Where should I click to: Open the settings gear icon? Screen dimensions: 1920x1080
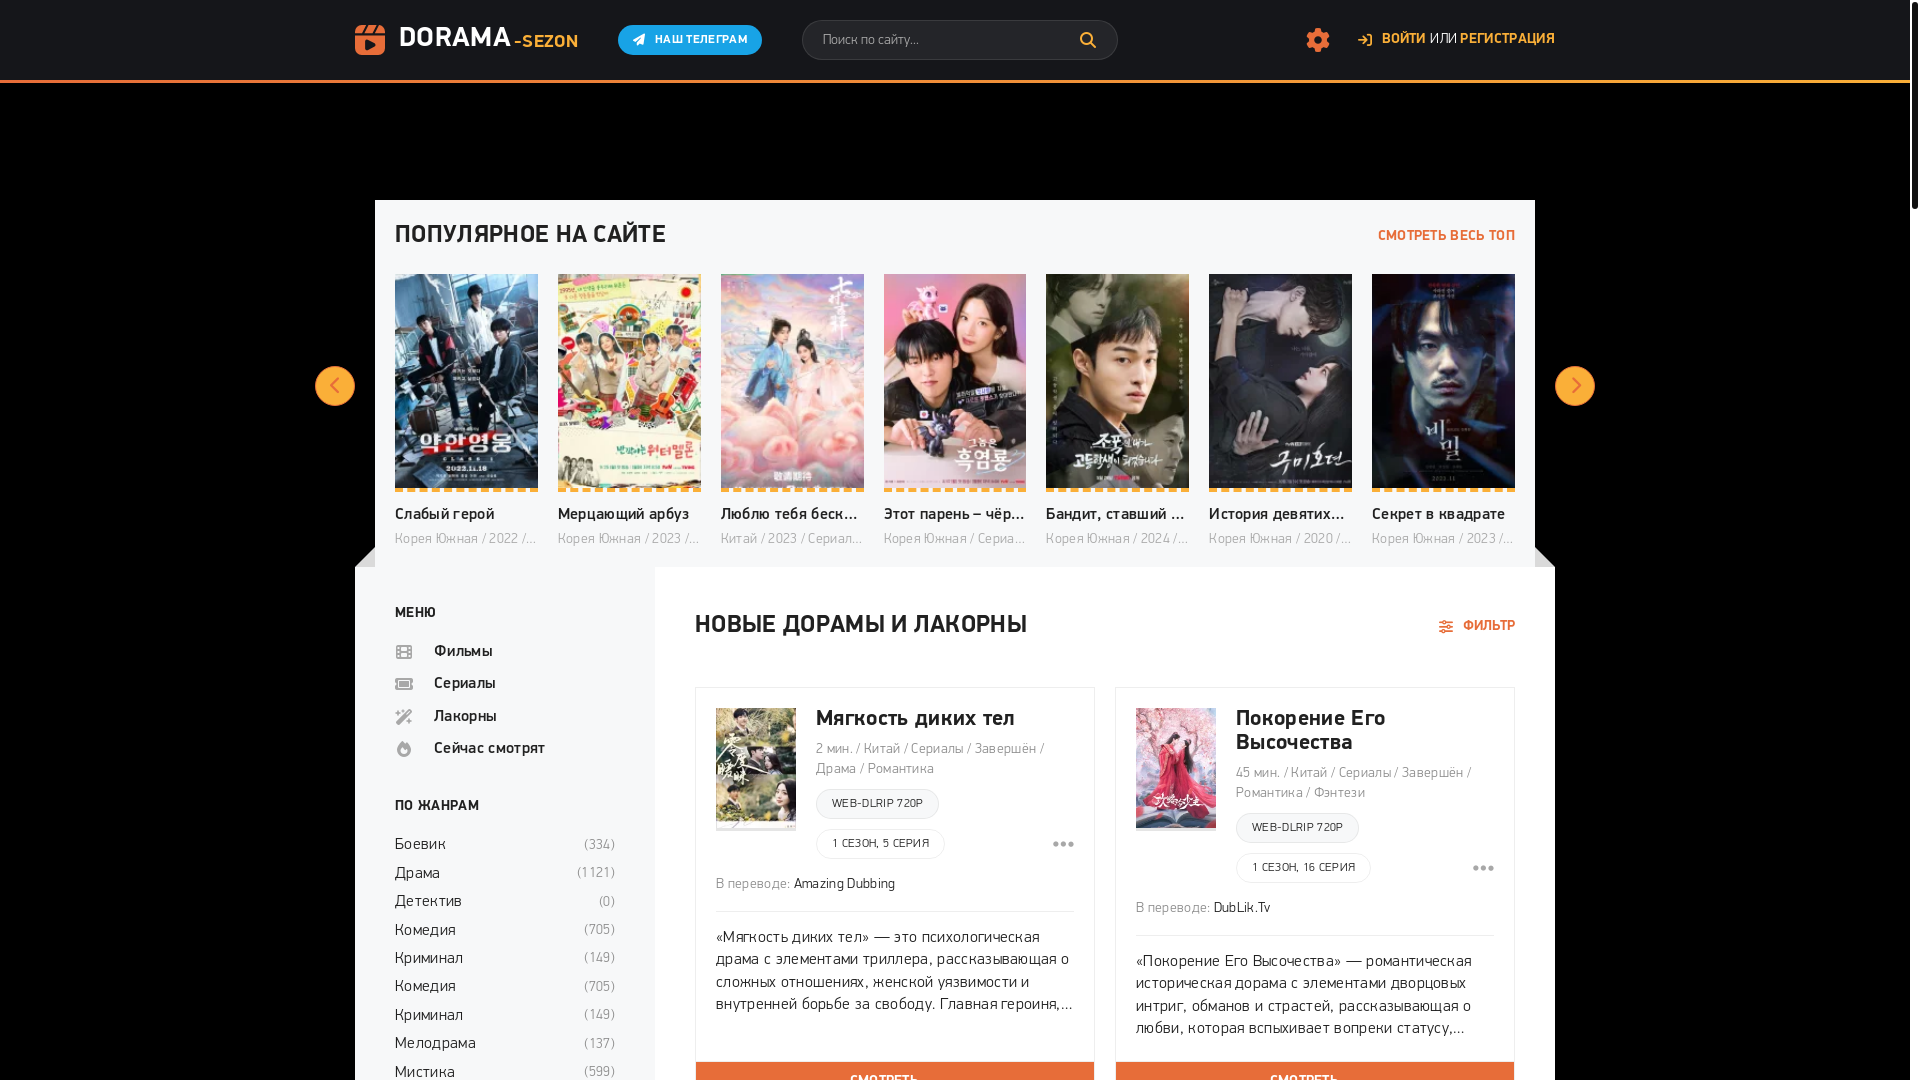(x=1318, y=40)
